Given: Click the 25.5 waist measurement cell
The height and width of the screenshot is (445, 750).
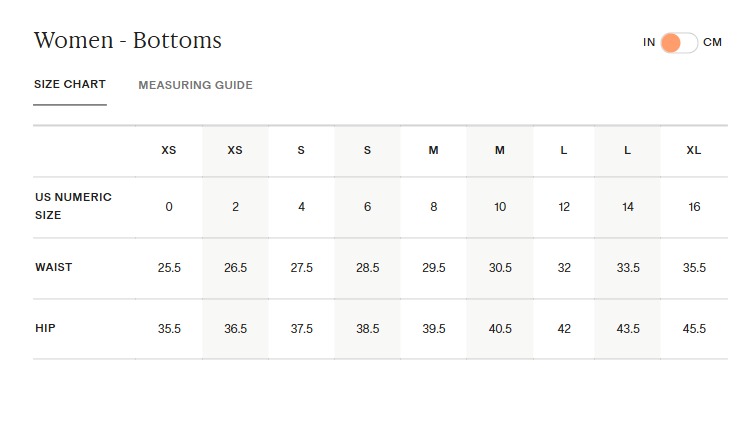Looking at the screenshot, I should click(x=169, y=268).
